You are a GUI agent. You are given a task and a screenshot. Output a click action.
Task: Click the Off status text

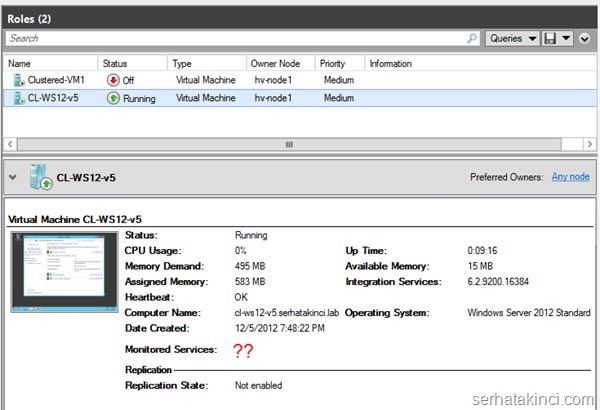coord(128,80)
